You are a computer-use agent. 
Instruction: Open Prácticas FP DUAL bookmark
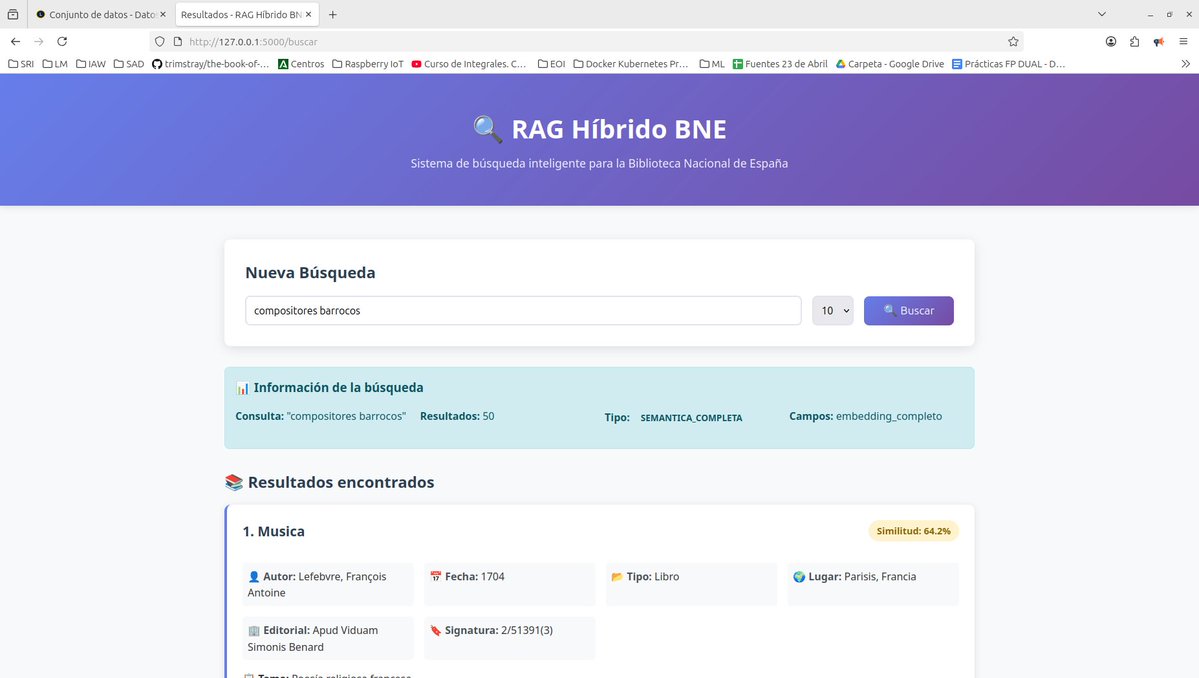(1009, 64)
